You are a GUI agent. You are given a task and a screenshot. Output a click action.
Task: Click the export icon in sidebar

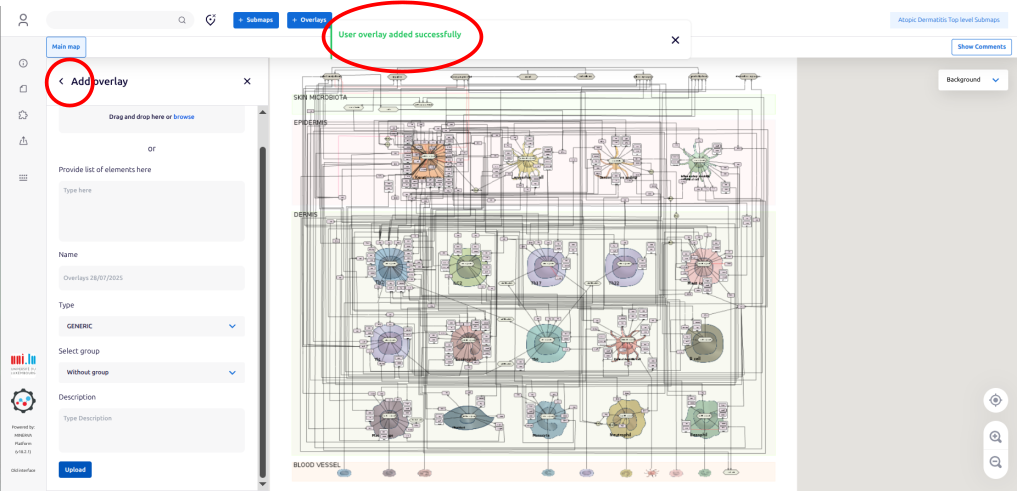23,141
